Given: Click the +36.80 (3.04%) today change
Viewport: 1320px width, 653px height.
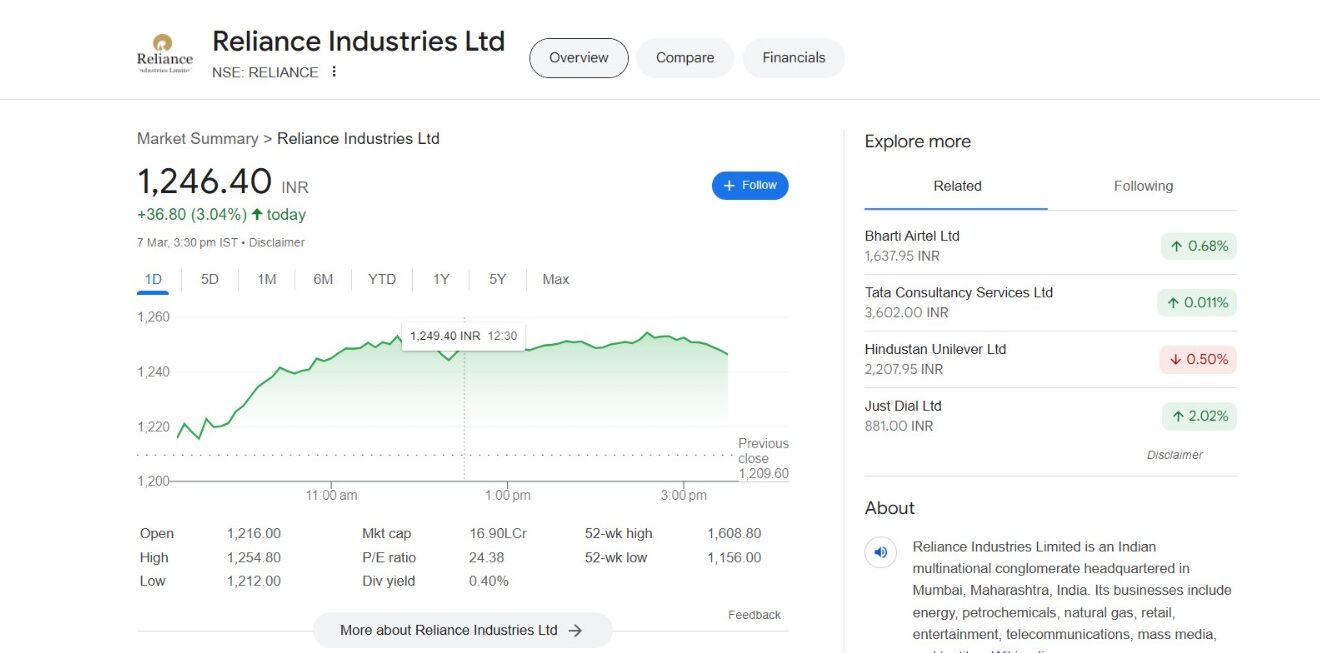Looking at the screenshot, I should [x=221, y=215].
